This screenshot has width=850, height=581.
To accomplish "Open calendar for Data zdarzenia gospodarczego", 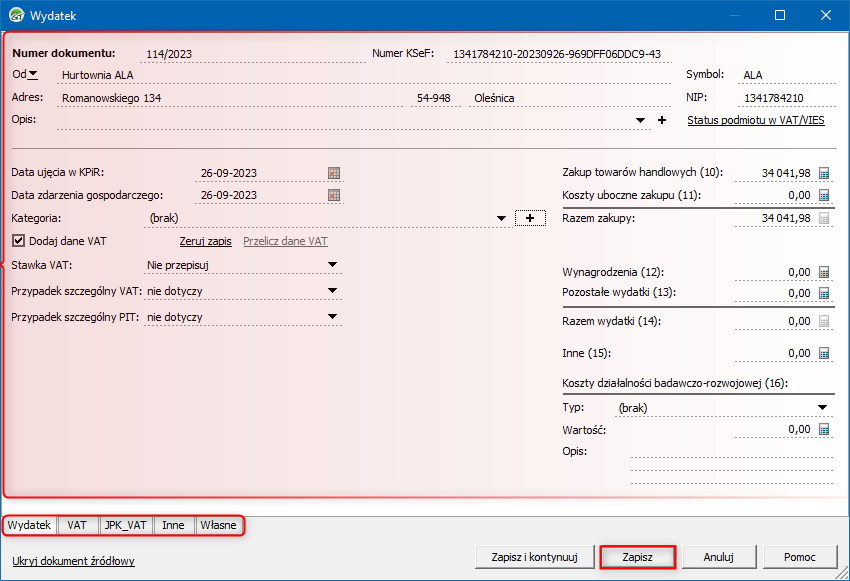I will [x=334, y=195].
